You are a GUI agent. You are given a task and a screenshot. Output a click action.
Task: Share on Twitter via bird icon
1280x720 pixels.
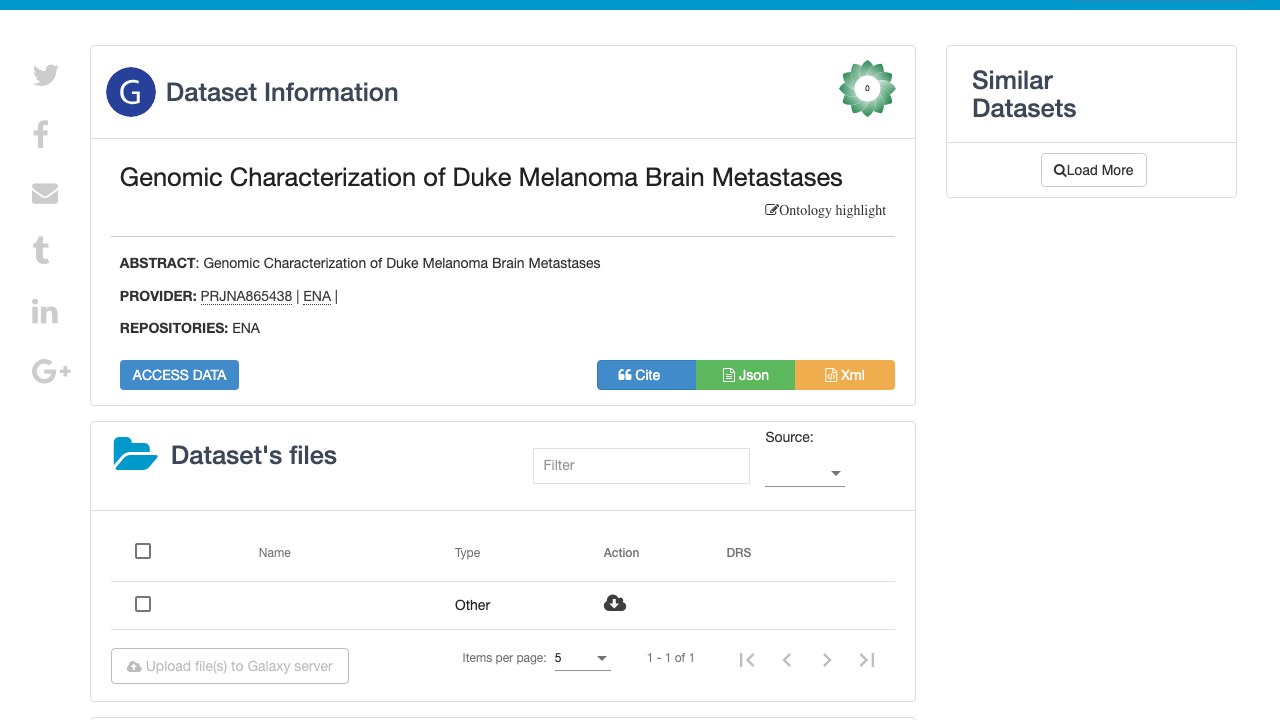(x=46, y=75)
